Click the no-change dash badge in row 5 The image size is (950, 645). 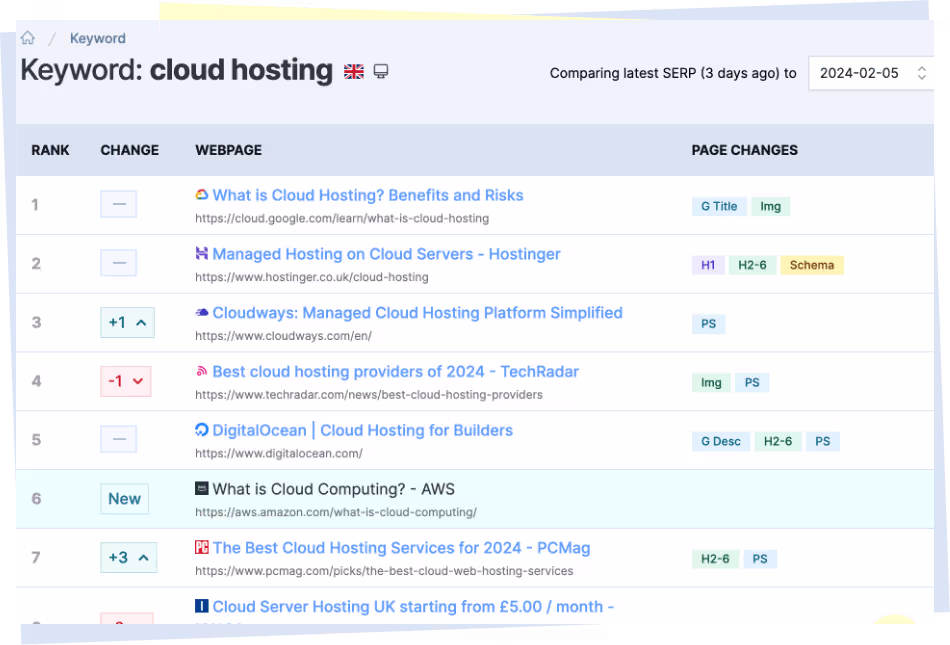pyautogui.click(x=119, y=439)
